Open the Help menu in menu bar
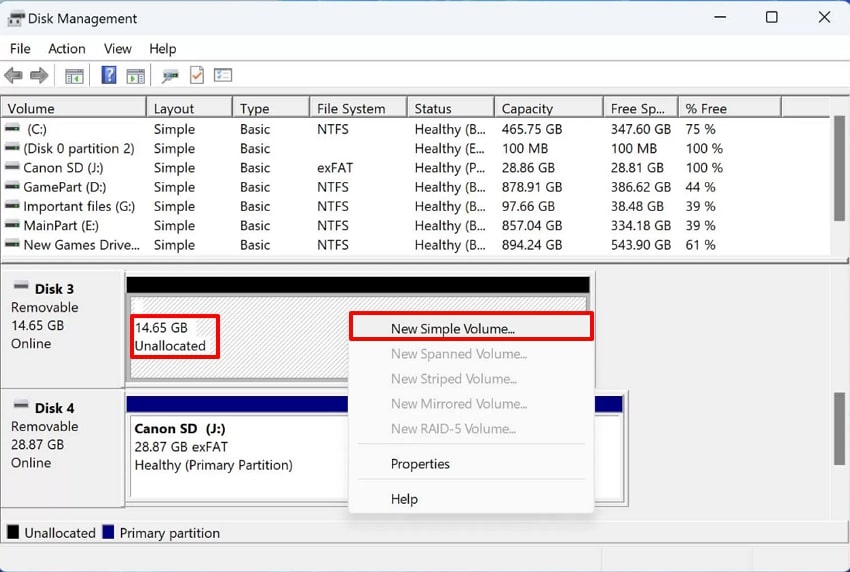This screenshot has height=572, width=850. click(163, 49)
